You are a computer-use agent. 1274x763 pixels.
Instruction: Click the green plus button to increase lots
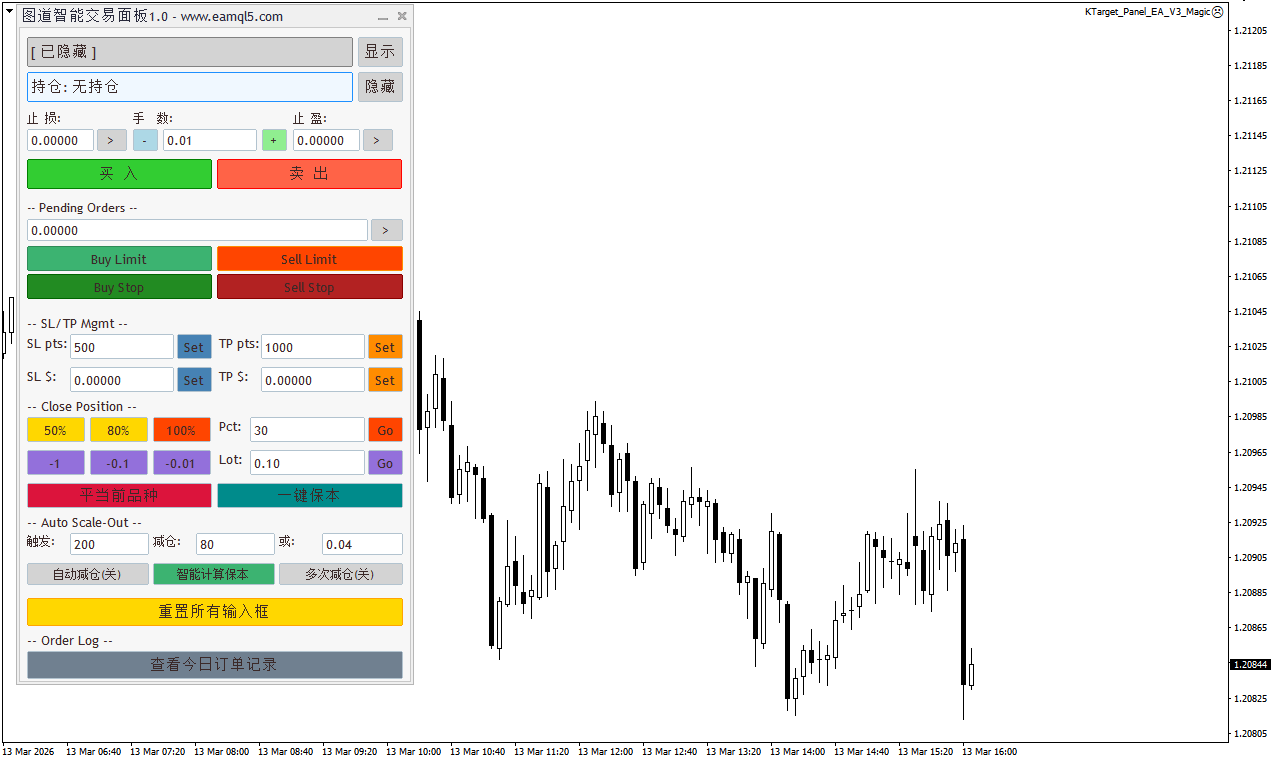click(274, 141)
